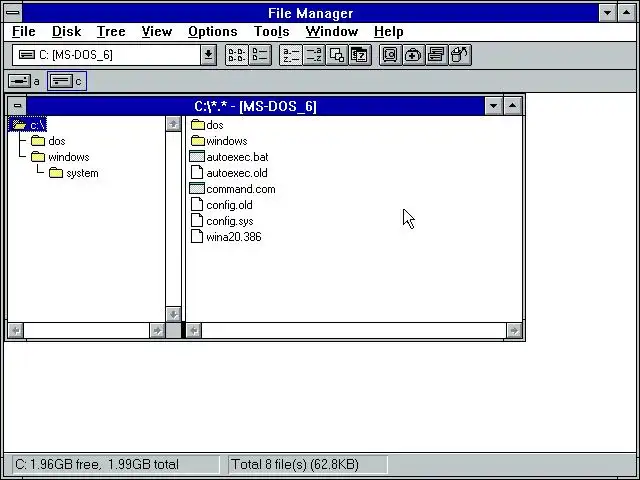The width and height of the screenshot is (640, 480).
Task: Select the command.com filename
Action: click(x=241, y=189)
